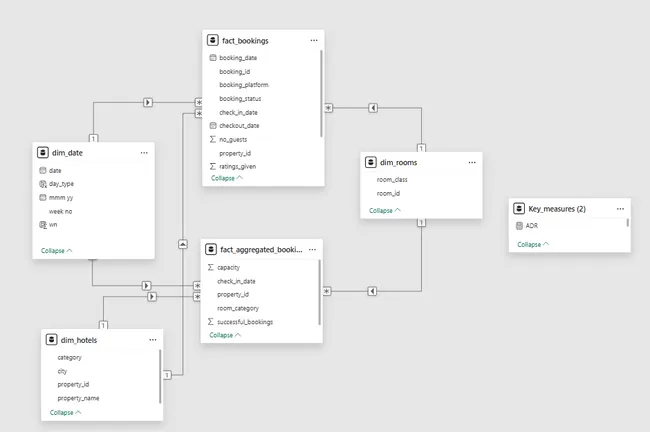Select upward filter arrow on dim_hotels to fact_bookings line
The height and width of the screenshot is (432, 650).
pos(183,244)
